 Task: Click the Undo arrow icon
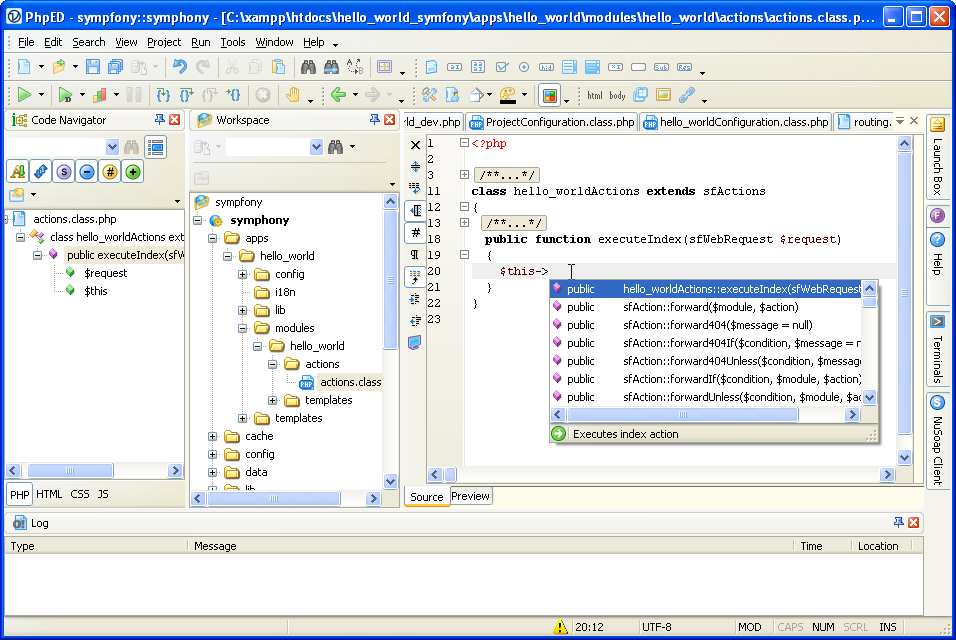(179, 67)
